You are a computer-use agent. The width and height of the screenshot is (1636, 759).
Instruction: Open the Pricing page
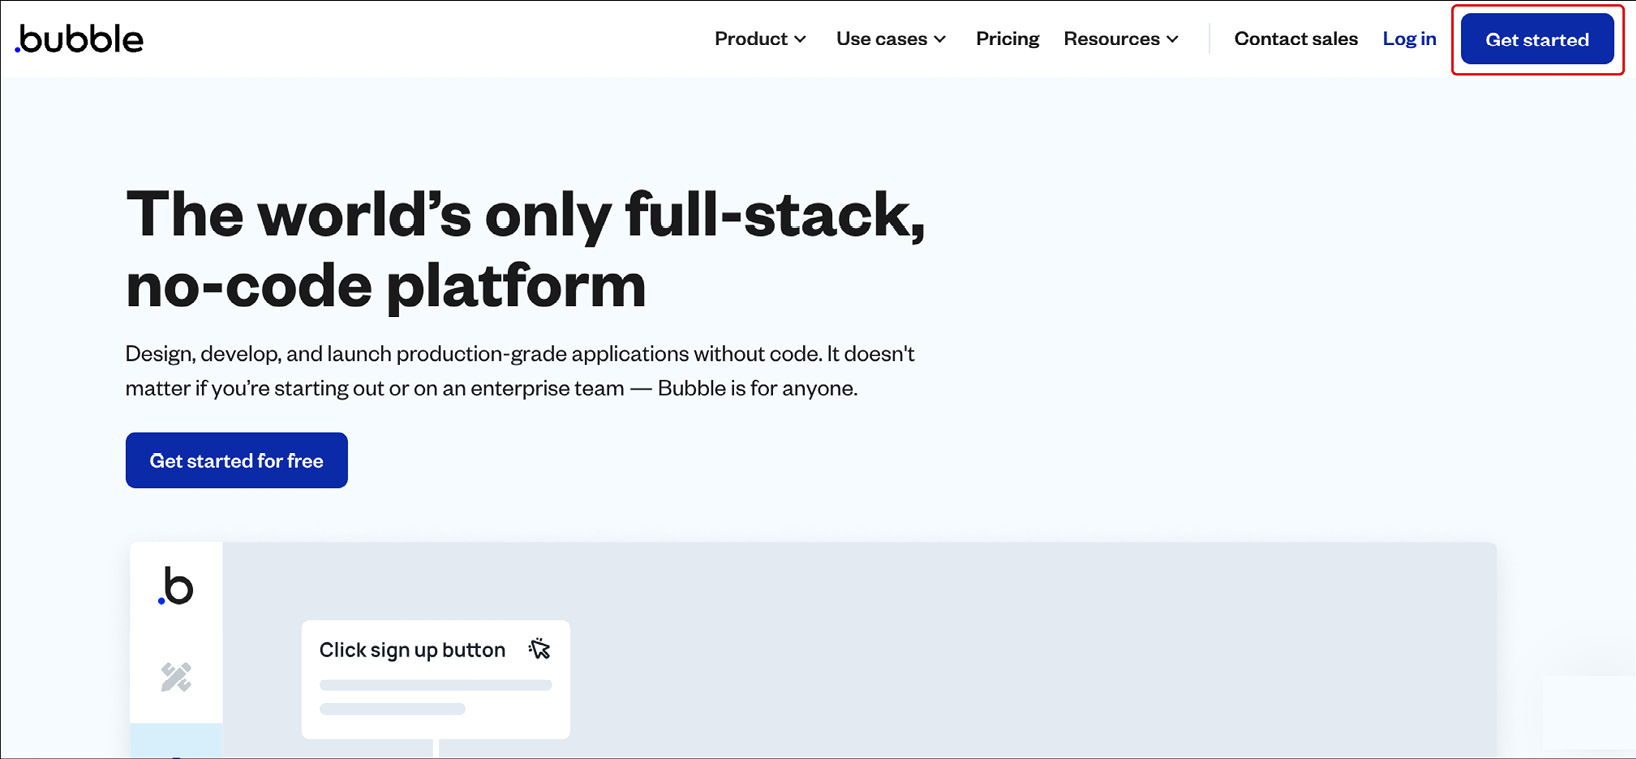pyautogui.click(x=1007, y=39)
